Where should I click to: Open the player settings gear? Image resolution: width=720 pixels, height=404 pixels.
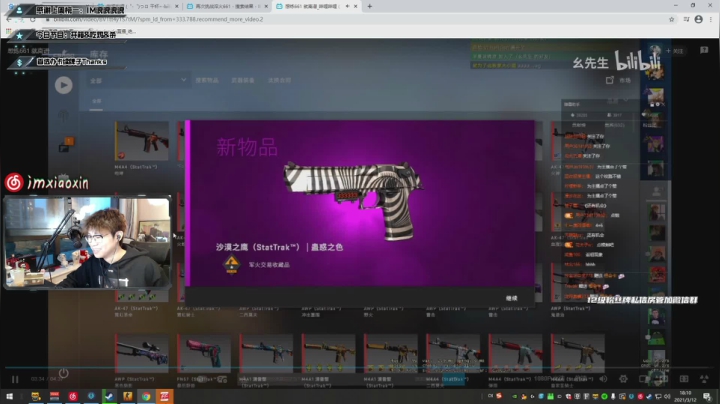pyautogui.click(x=623, y=379)
